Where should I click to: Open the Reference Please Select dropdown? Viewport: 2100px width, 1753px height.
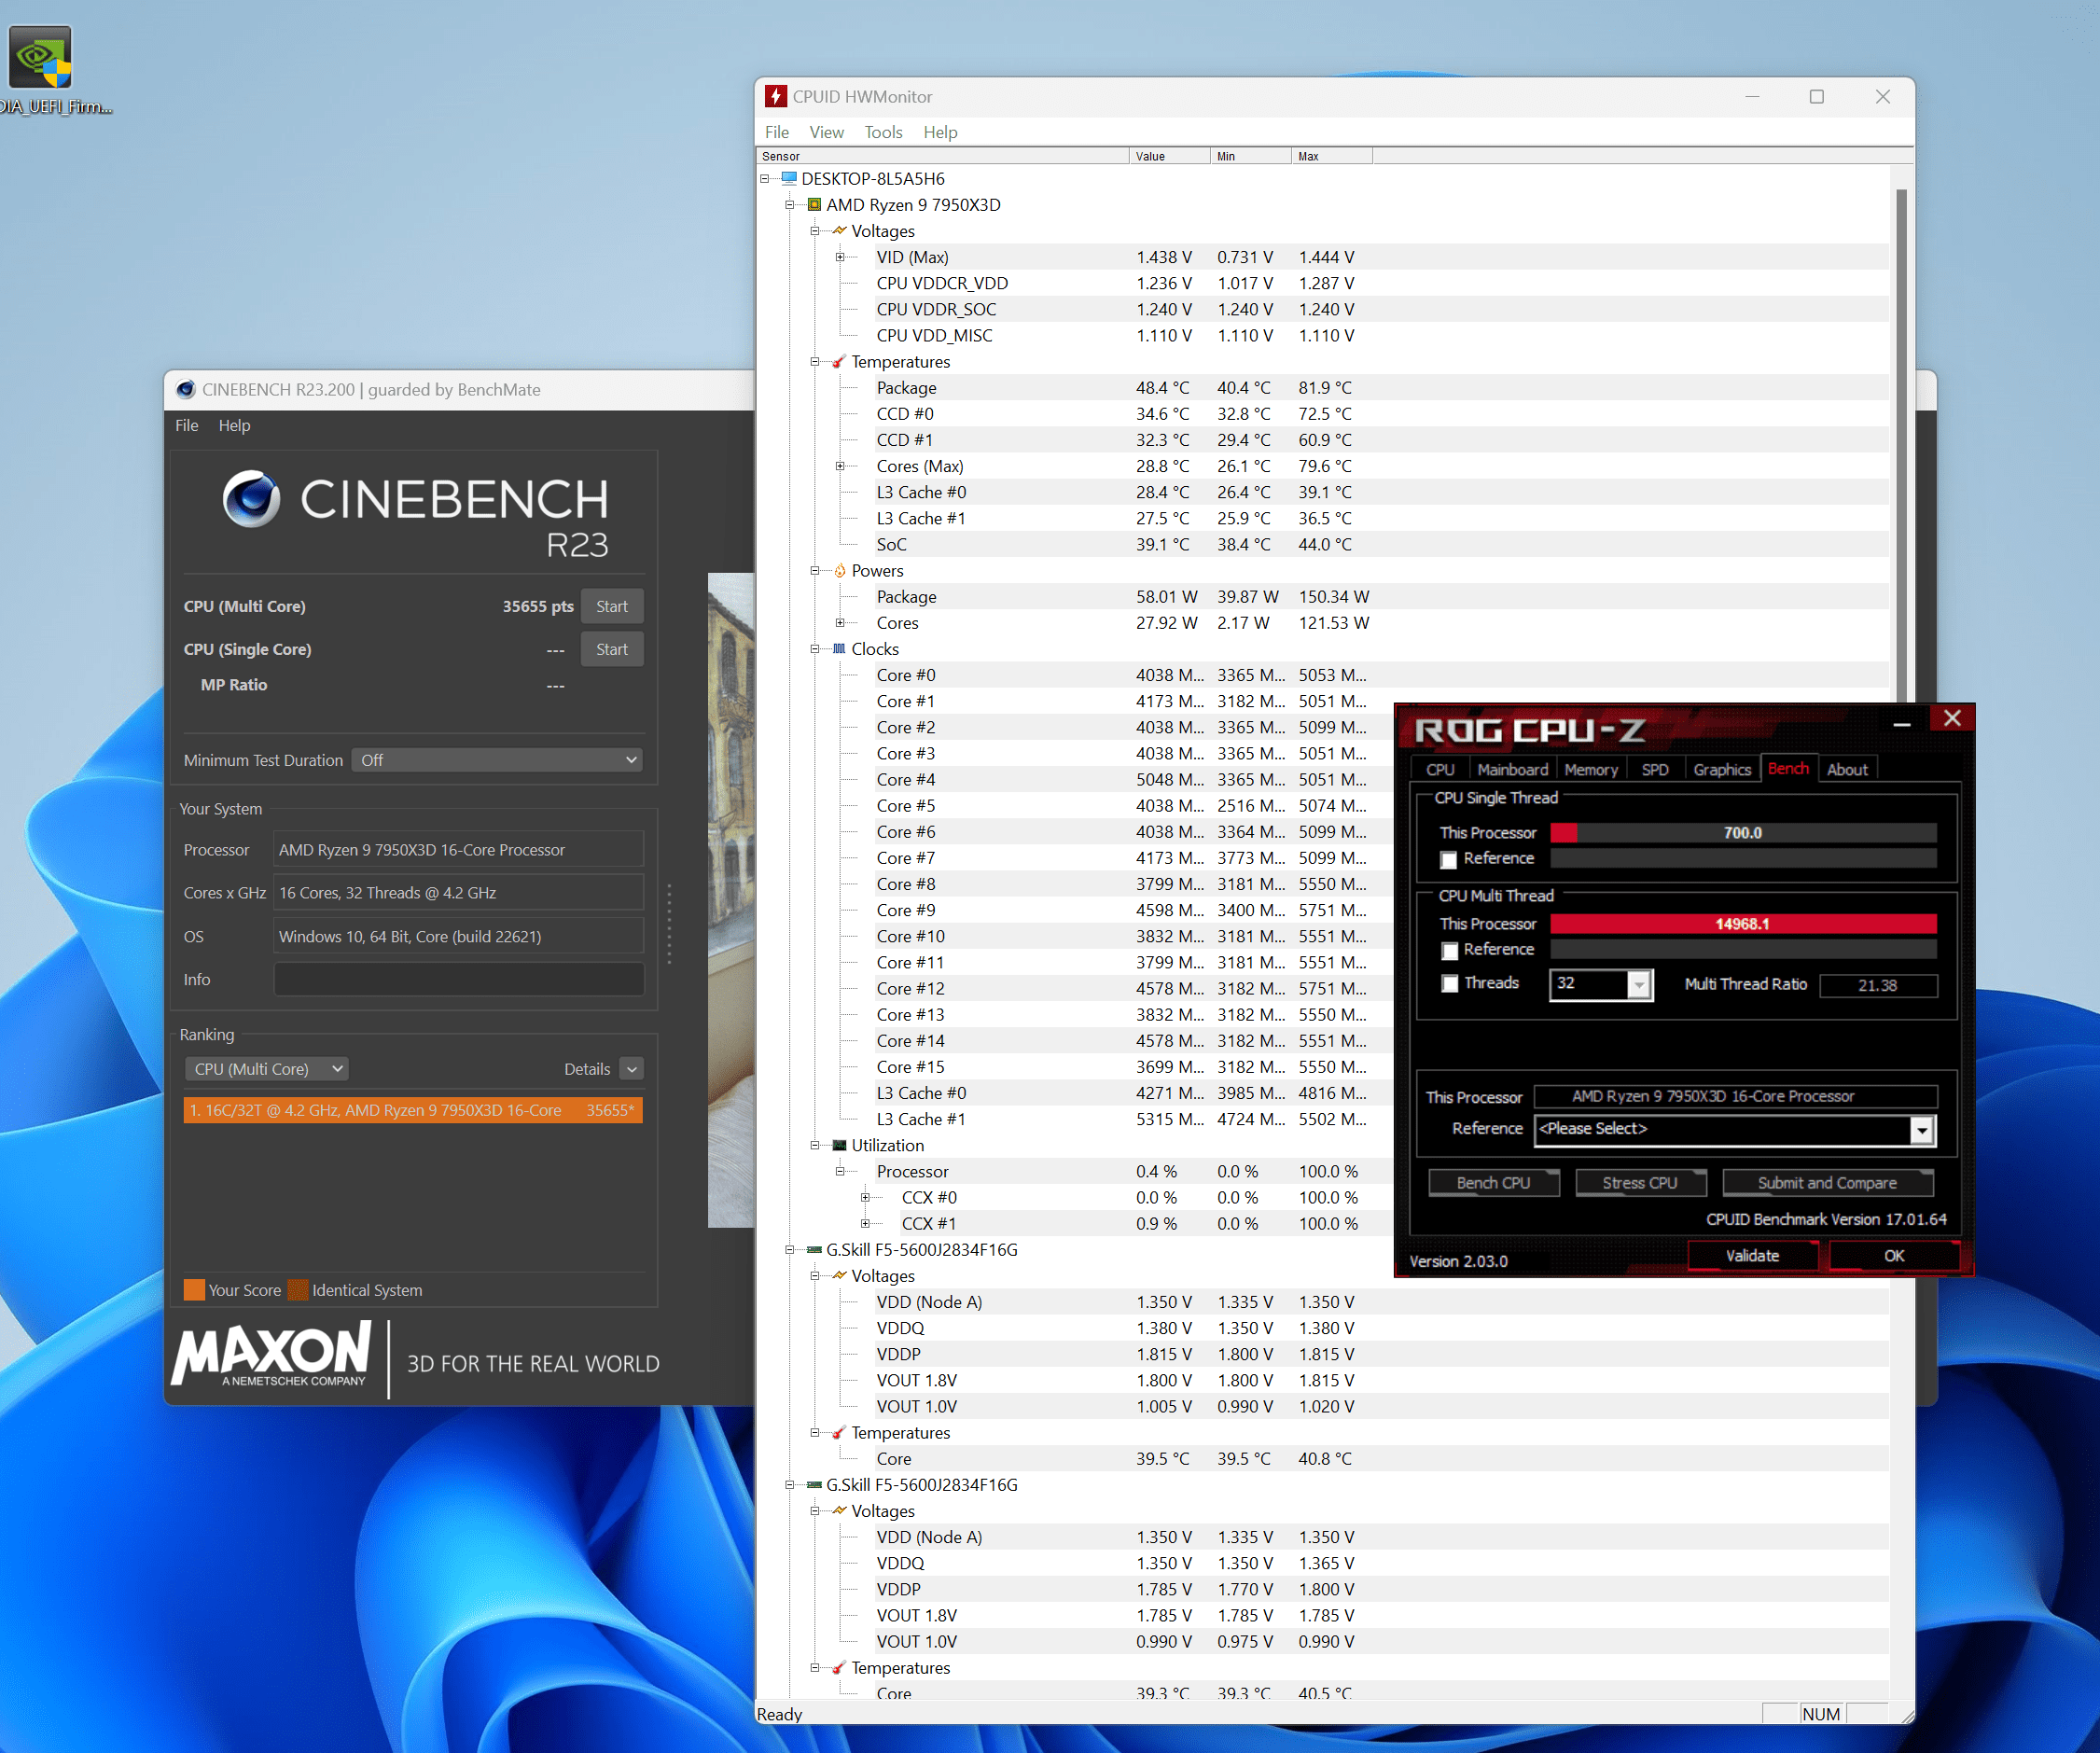[x=1921, y=1130]
